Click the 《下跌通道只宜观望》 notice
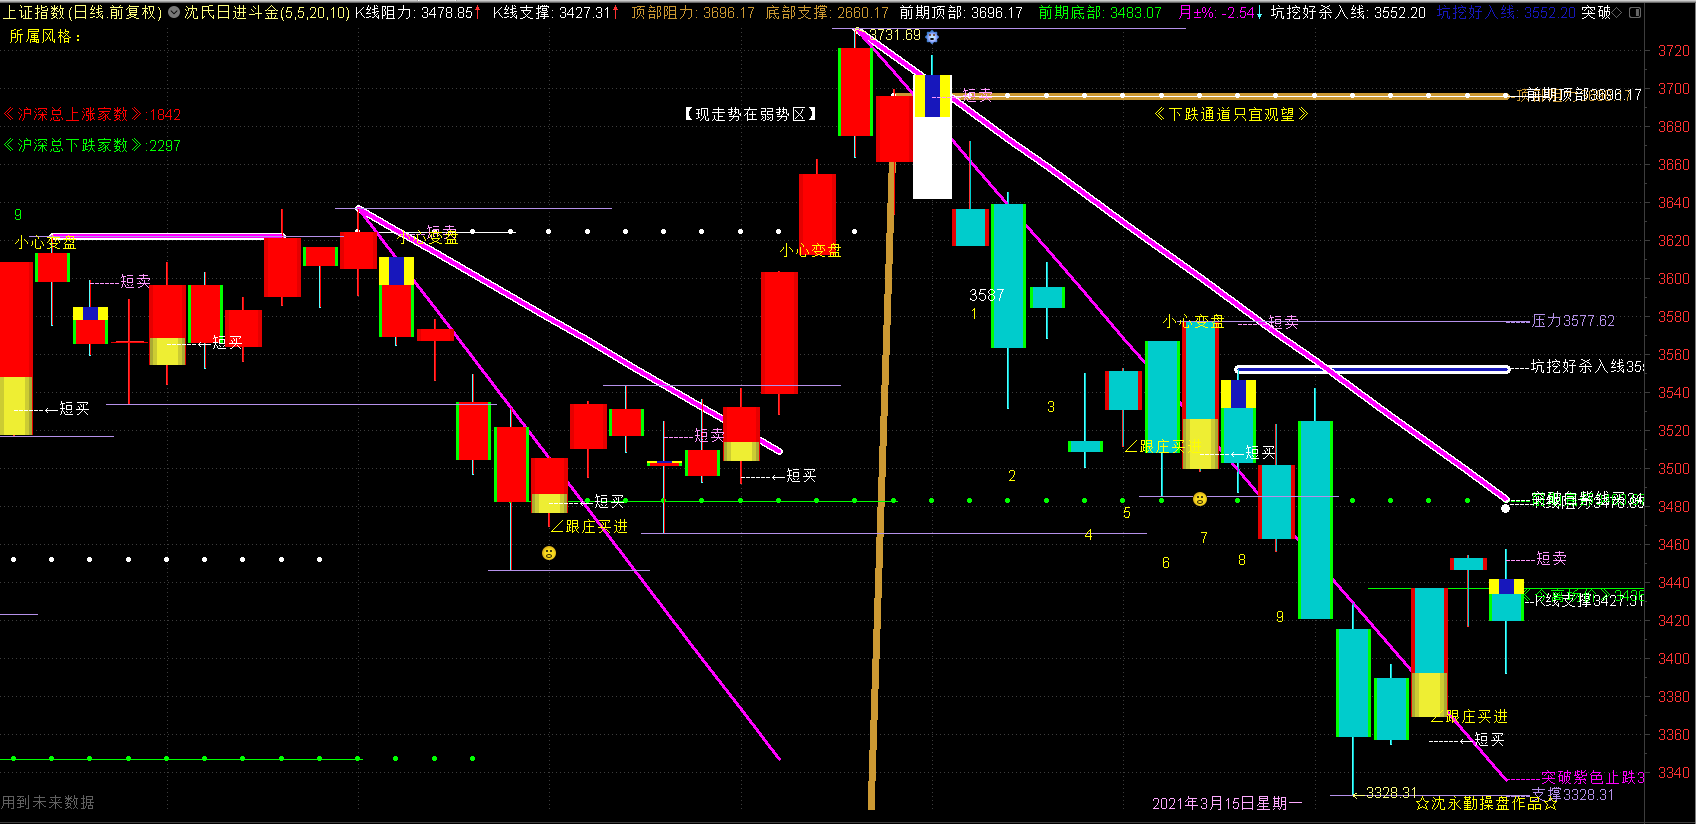 tap(1231, 115)
